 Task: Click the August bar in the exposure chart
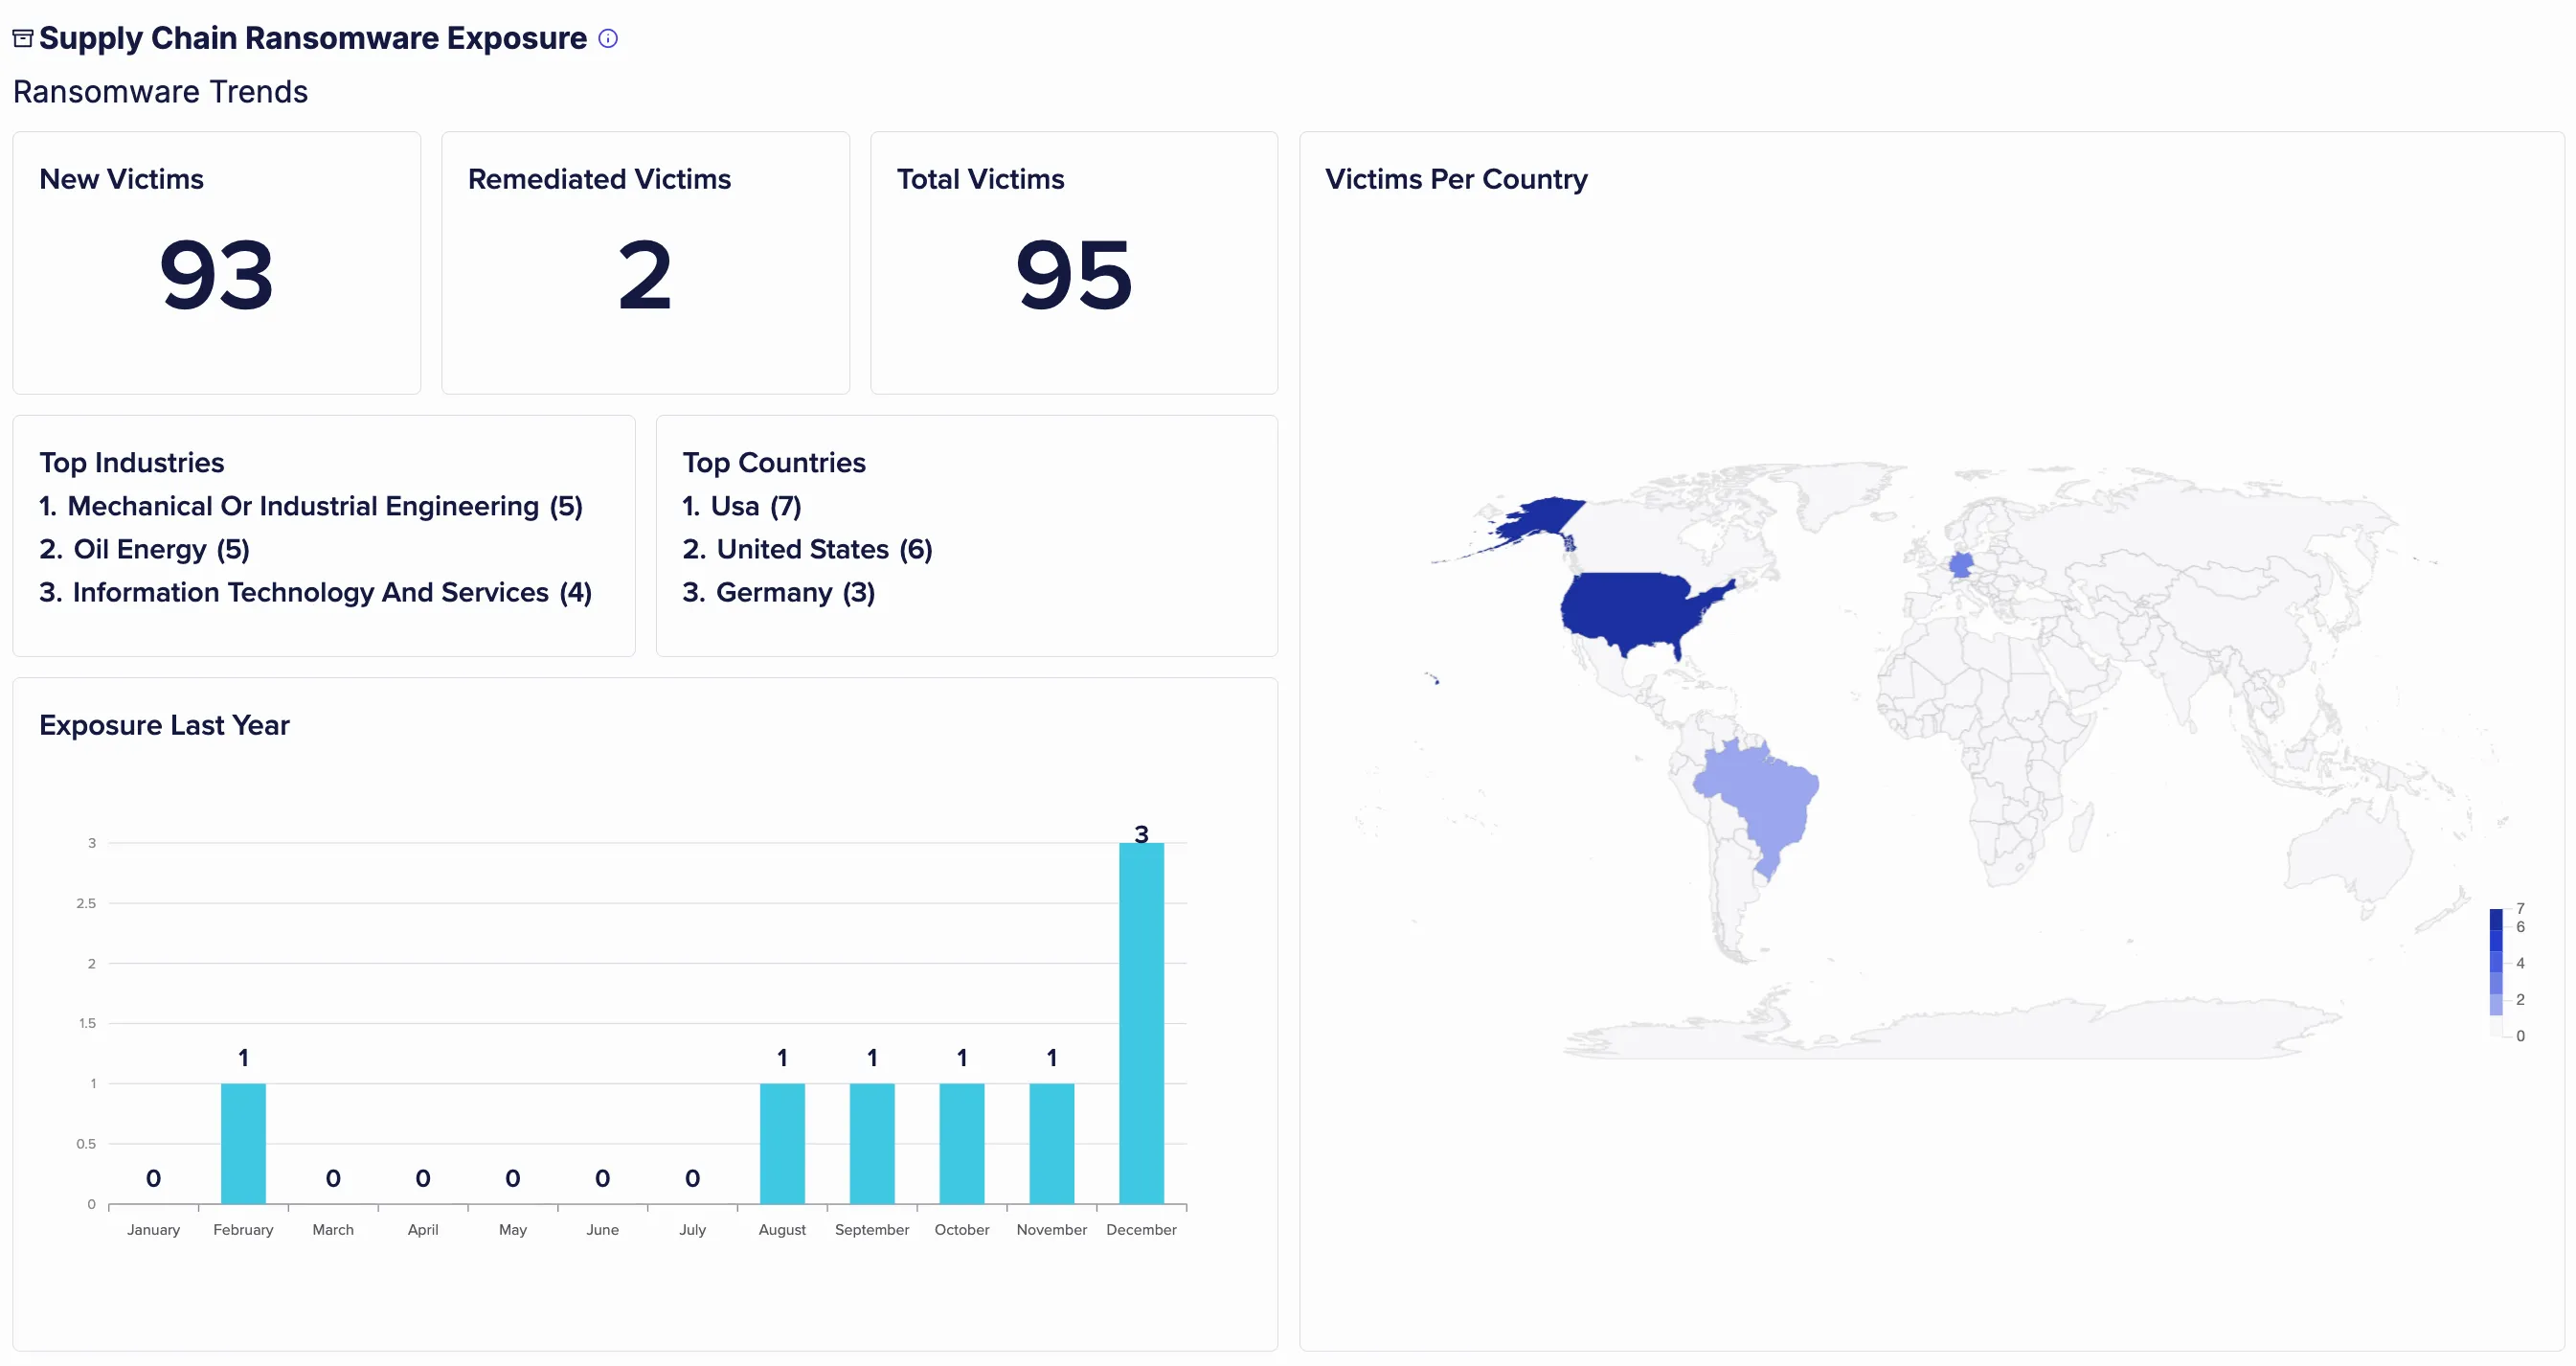782,1143
